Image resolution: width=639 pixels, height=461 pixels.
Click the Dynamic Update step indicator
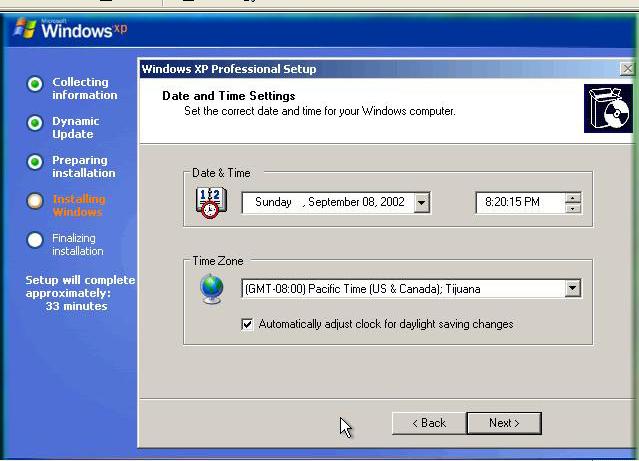(35, 123)
